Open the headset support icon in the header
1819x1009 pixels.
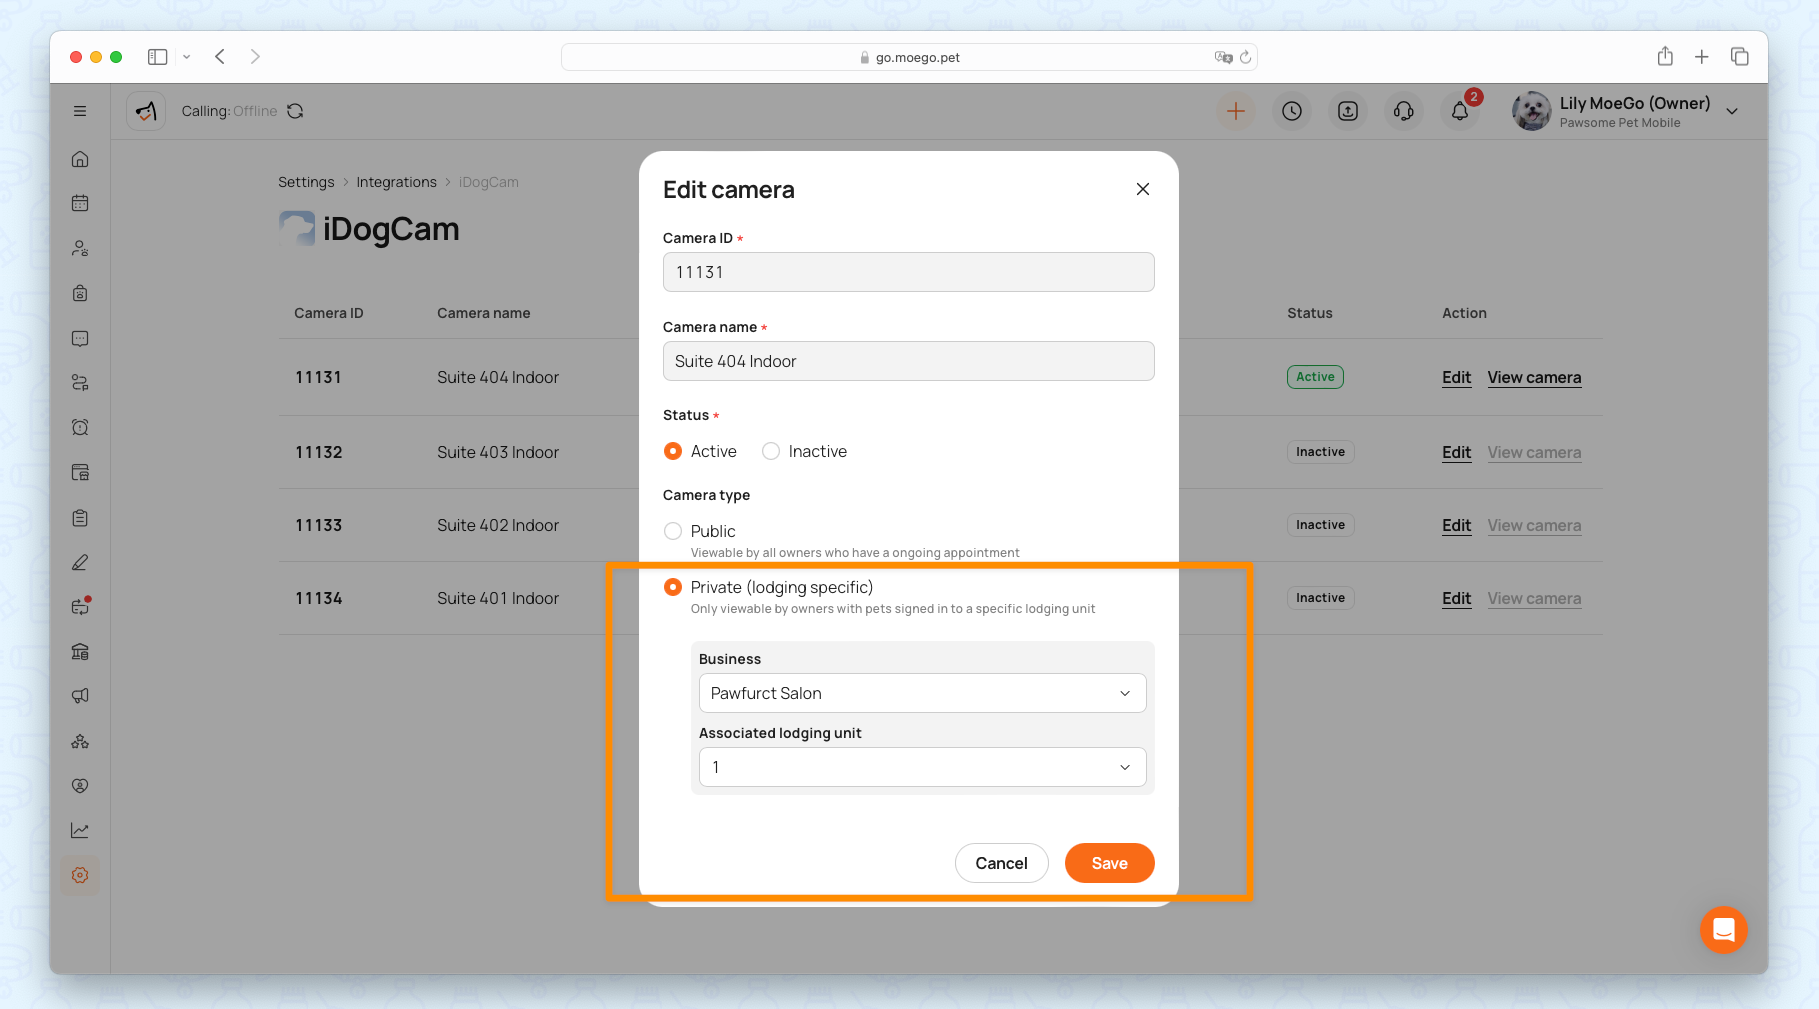(x=1404, y=111)
